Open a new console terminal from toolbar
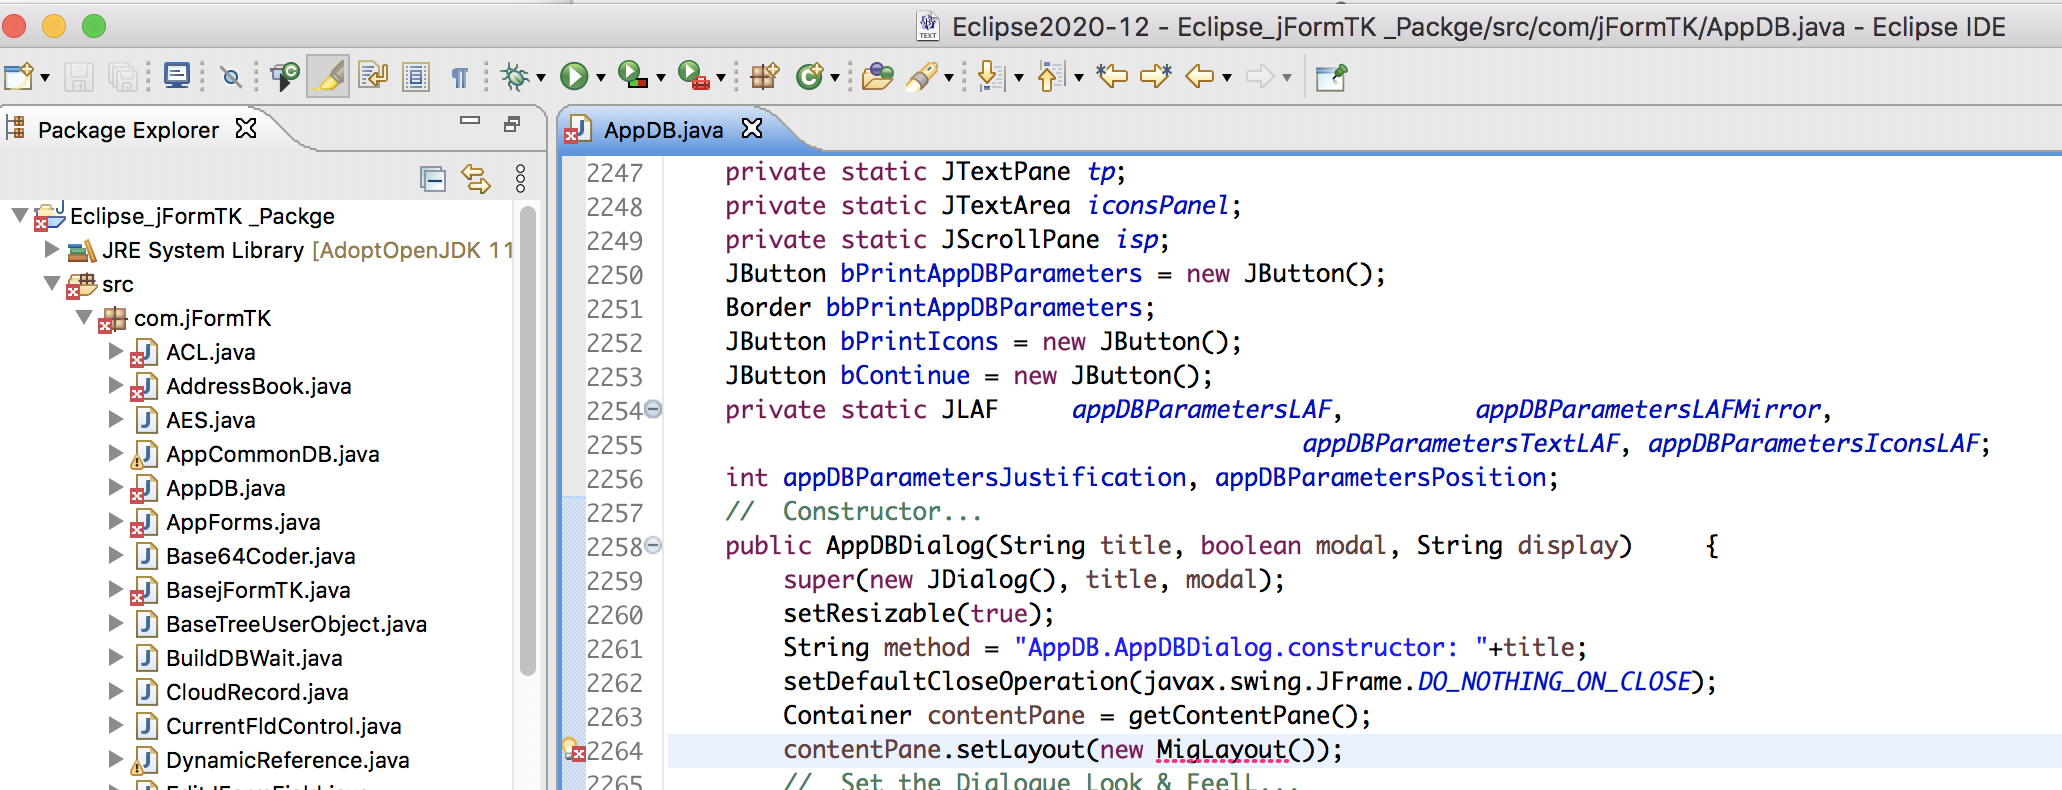The width and height of the screenshot is (2062, 790). [x=177, y=76]
